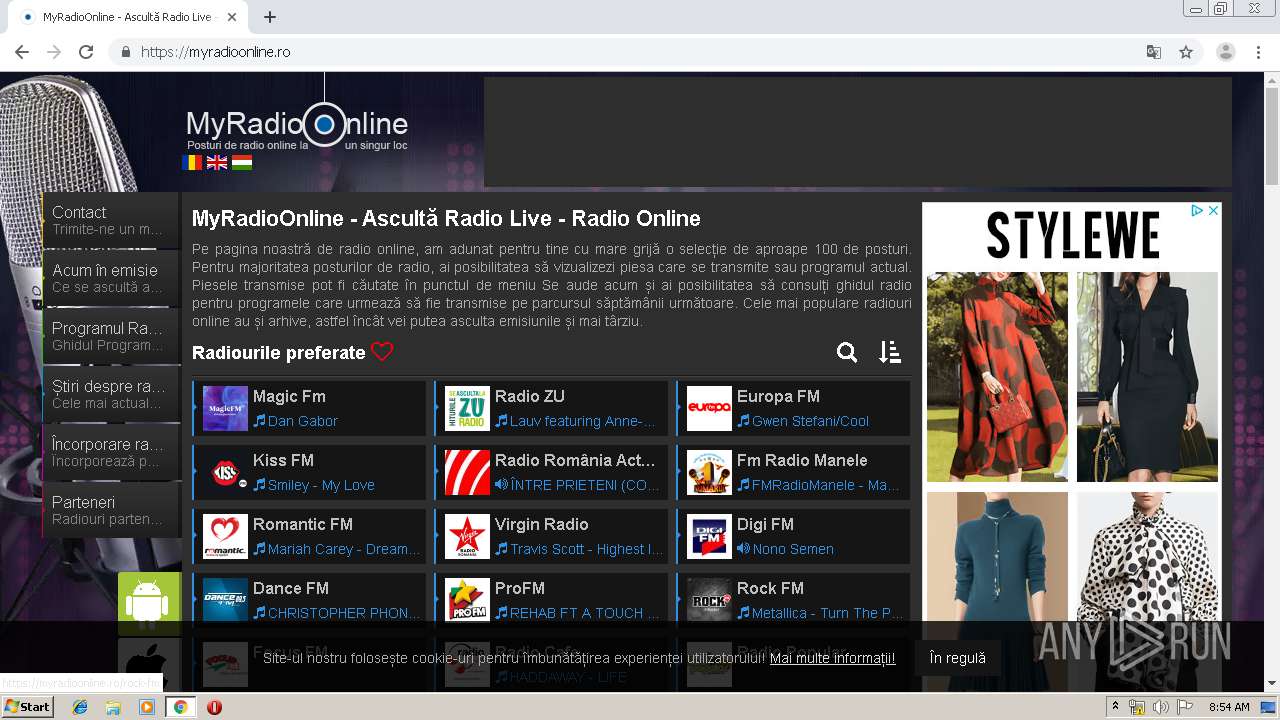Open a new browser tab
The height and width of the screenshot is (720, 1280).
[270, 17]
